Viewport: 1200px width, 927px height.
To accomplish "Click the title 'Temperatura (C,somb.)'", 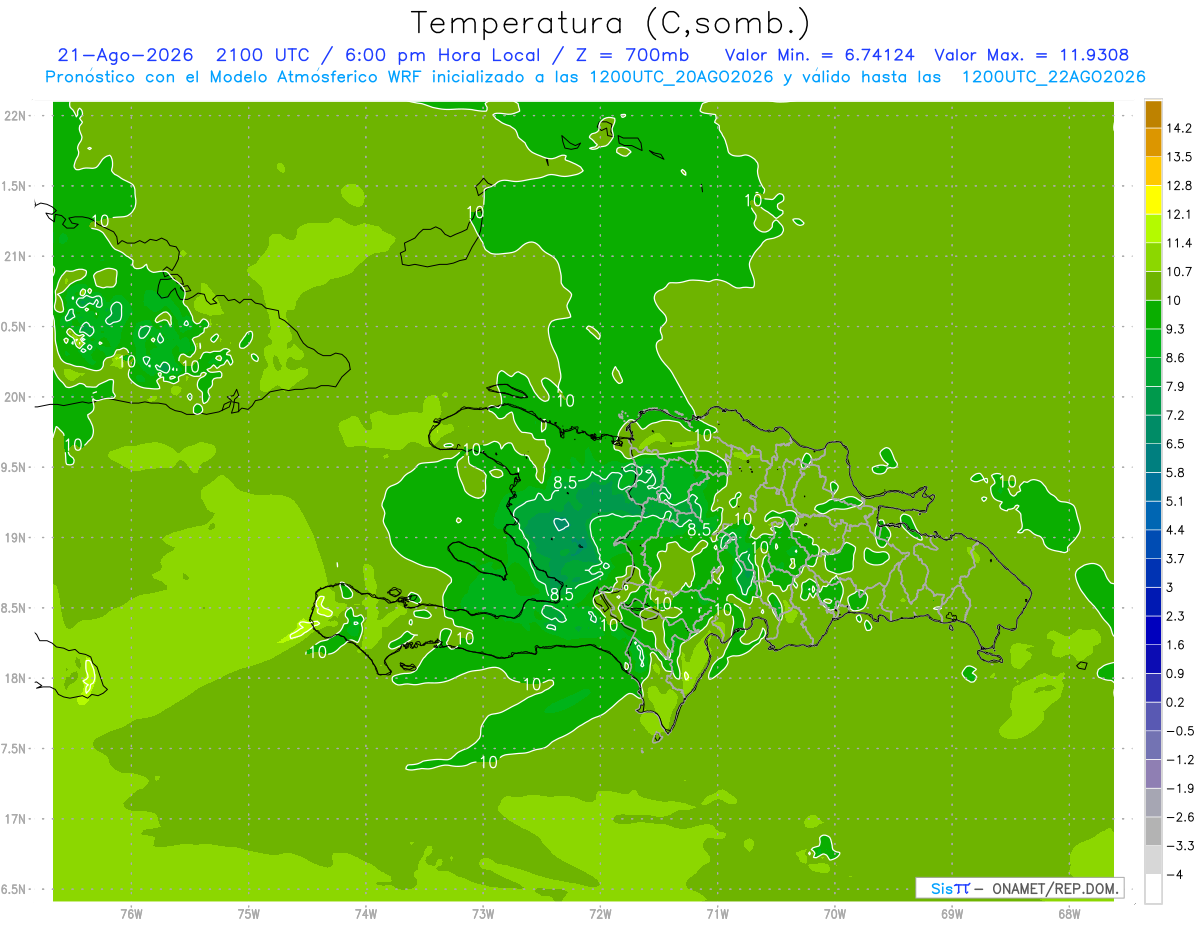I will (x=610, y=23).
